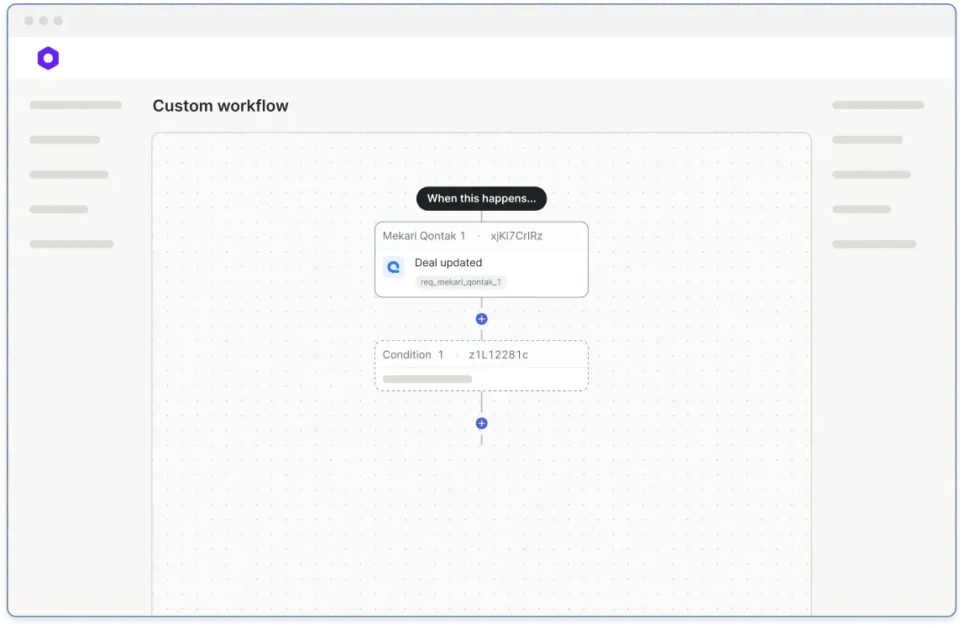Image resolution: width=964 pixels, height=628 pixels.
Task: Click the grey placeholder bar in Condition node
Action: click(x=427, y=379)
